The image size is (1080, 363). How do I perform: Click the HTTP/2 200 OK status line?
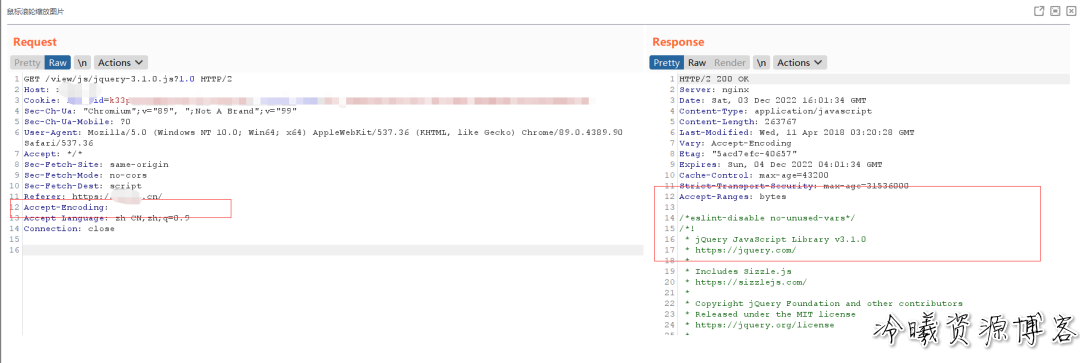click(x=714, y=79)
